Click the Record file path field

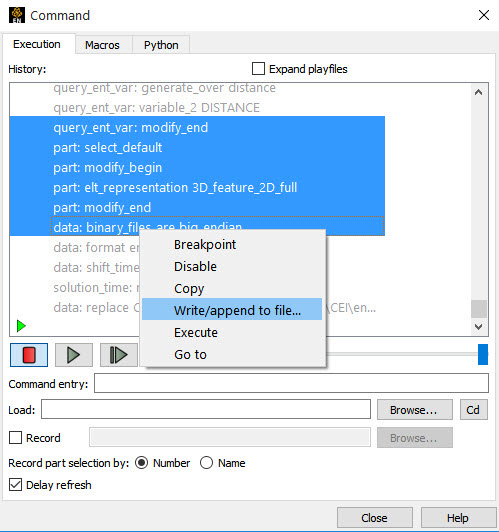pyautogui.click(x=230, y=437)
